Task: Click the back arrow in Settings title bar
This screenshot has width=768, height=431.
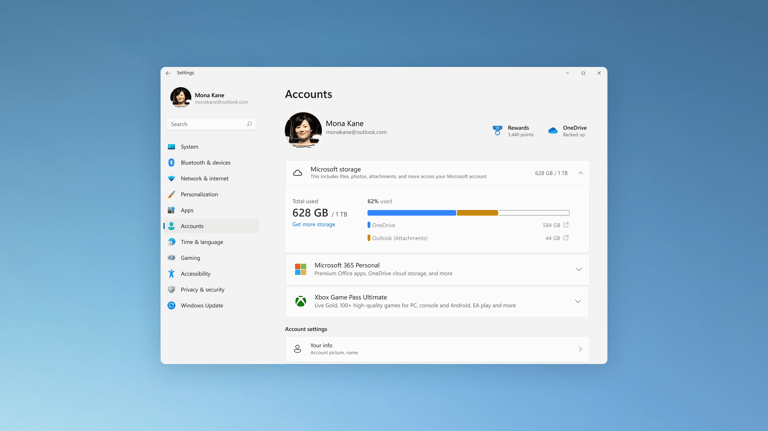Action: pyautogui.click(x=168, y=73)
